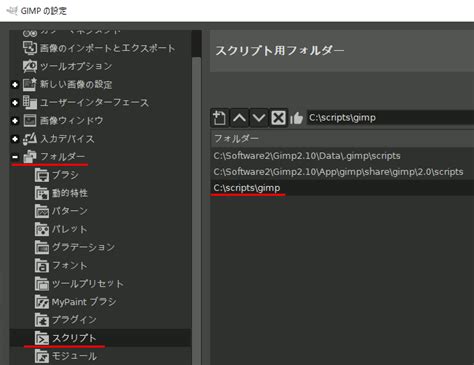
Task: Click the add new folder icon
Action: (x=219, y=118)
